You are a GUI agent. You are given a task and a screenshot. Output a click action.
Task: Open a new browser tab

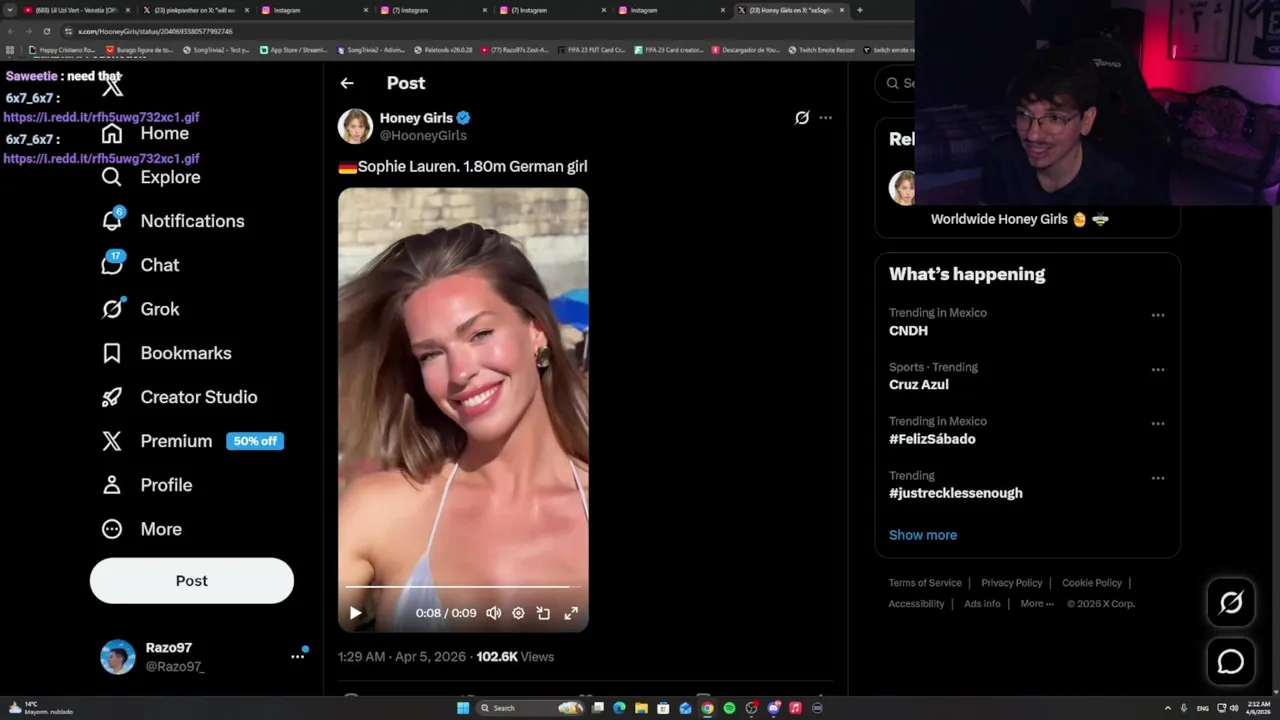click(x=860, y=10)
